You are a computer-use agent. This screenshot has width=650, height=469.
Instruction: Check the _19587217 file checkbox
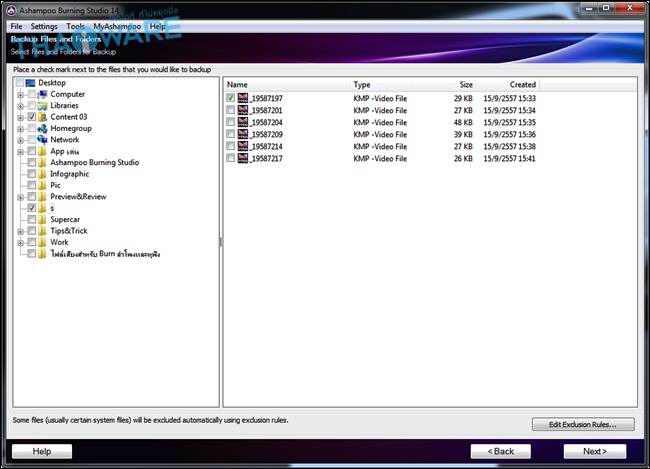(230, 158)
